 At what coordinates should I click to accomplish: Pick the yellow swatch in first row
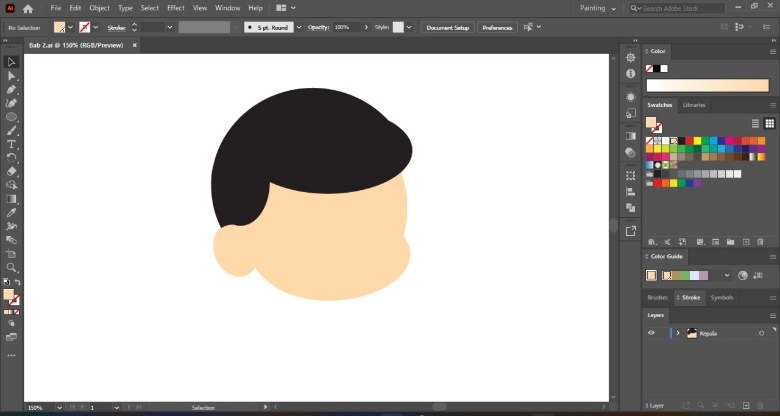pos(697,141)
